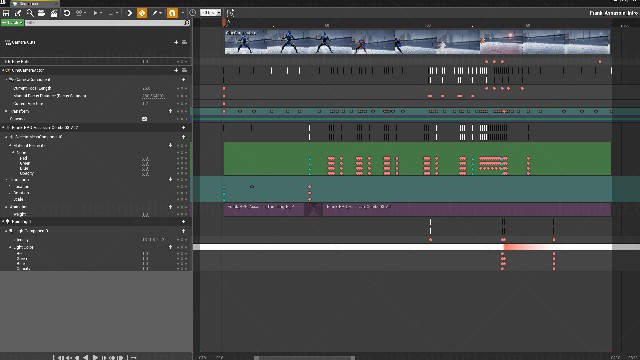640x360 pixels.
Task: Click the Save As toolbar icon
Action: click(x=18, y=13)
